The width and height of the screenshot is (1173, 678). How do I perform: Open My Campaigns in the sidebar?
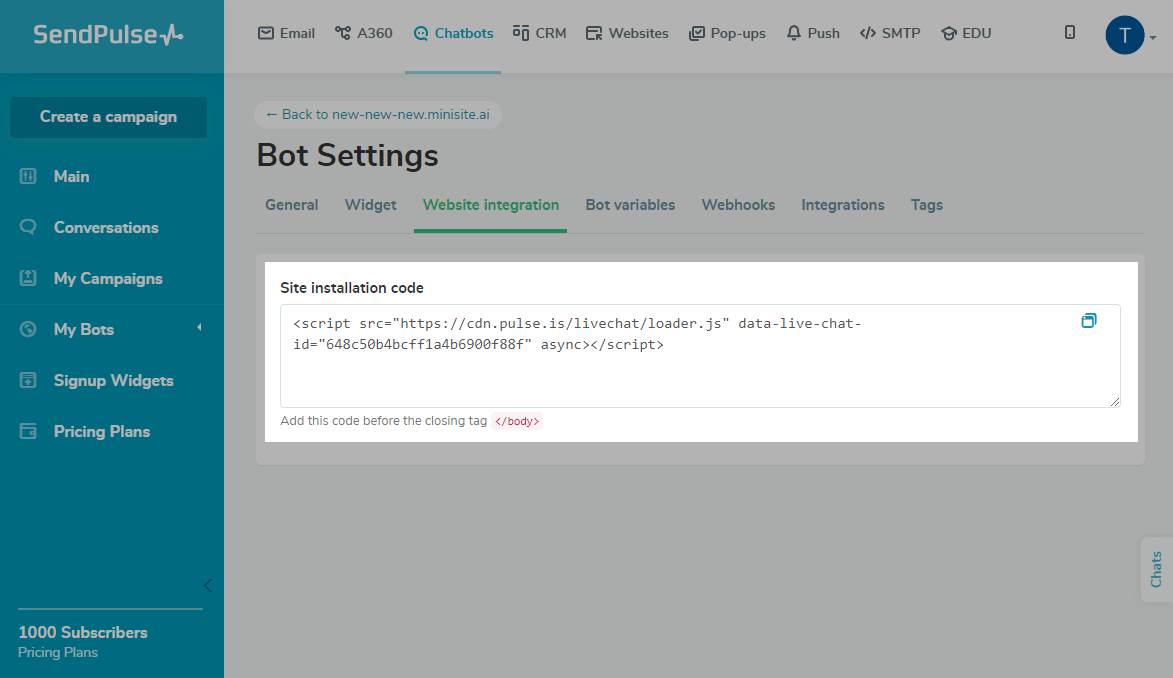click(x=108, y=278)
